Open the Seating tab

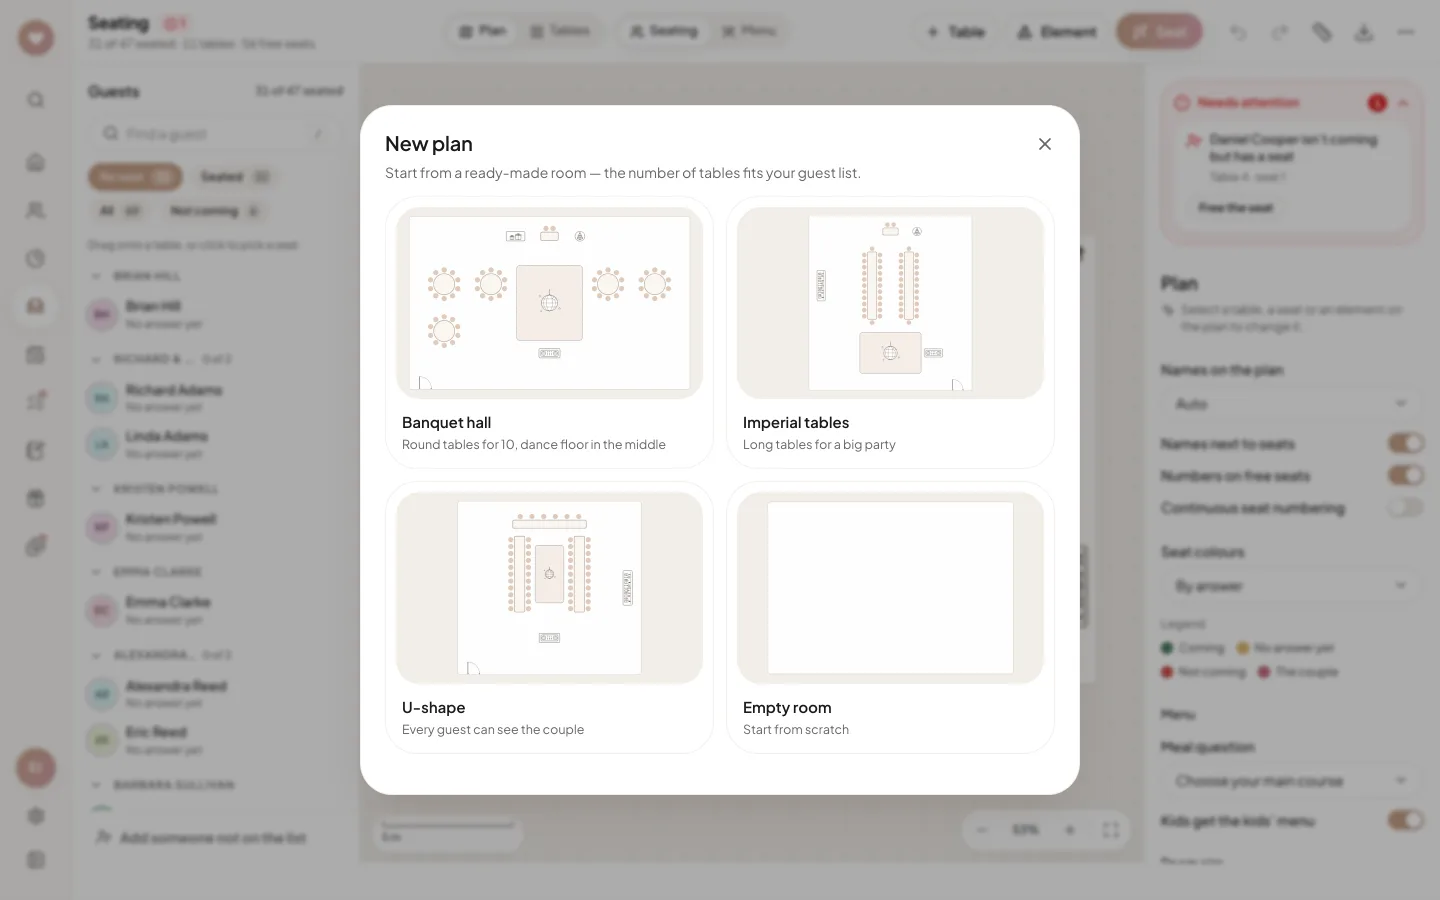click(x=663, y=31)
